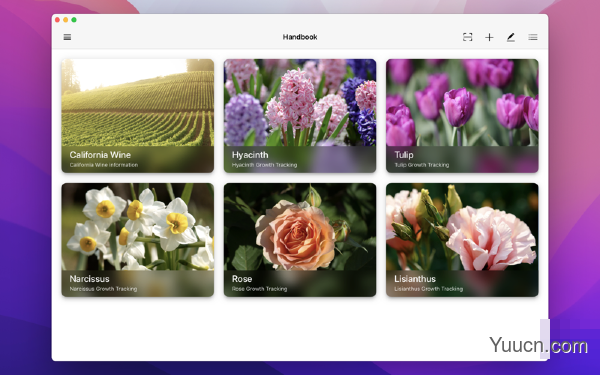
Task: Click the 'California Wine' title text
Action: point(100,155)
